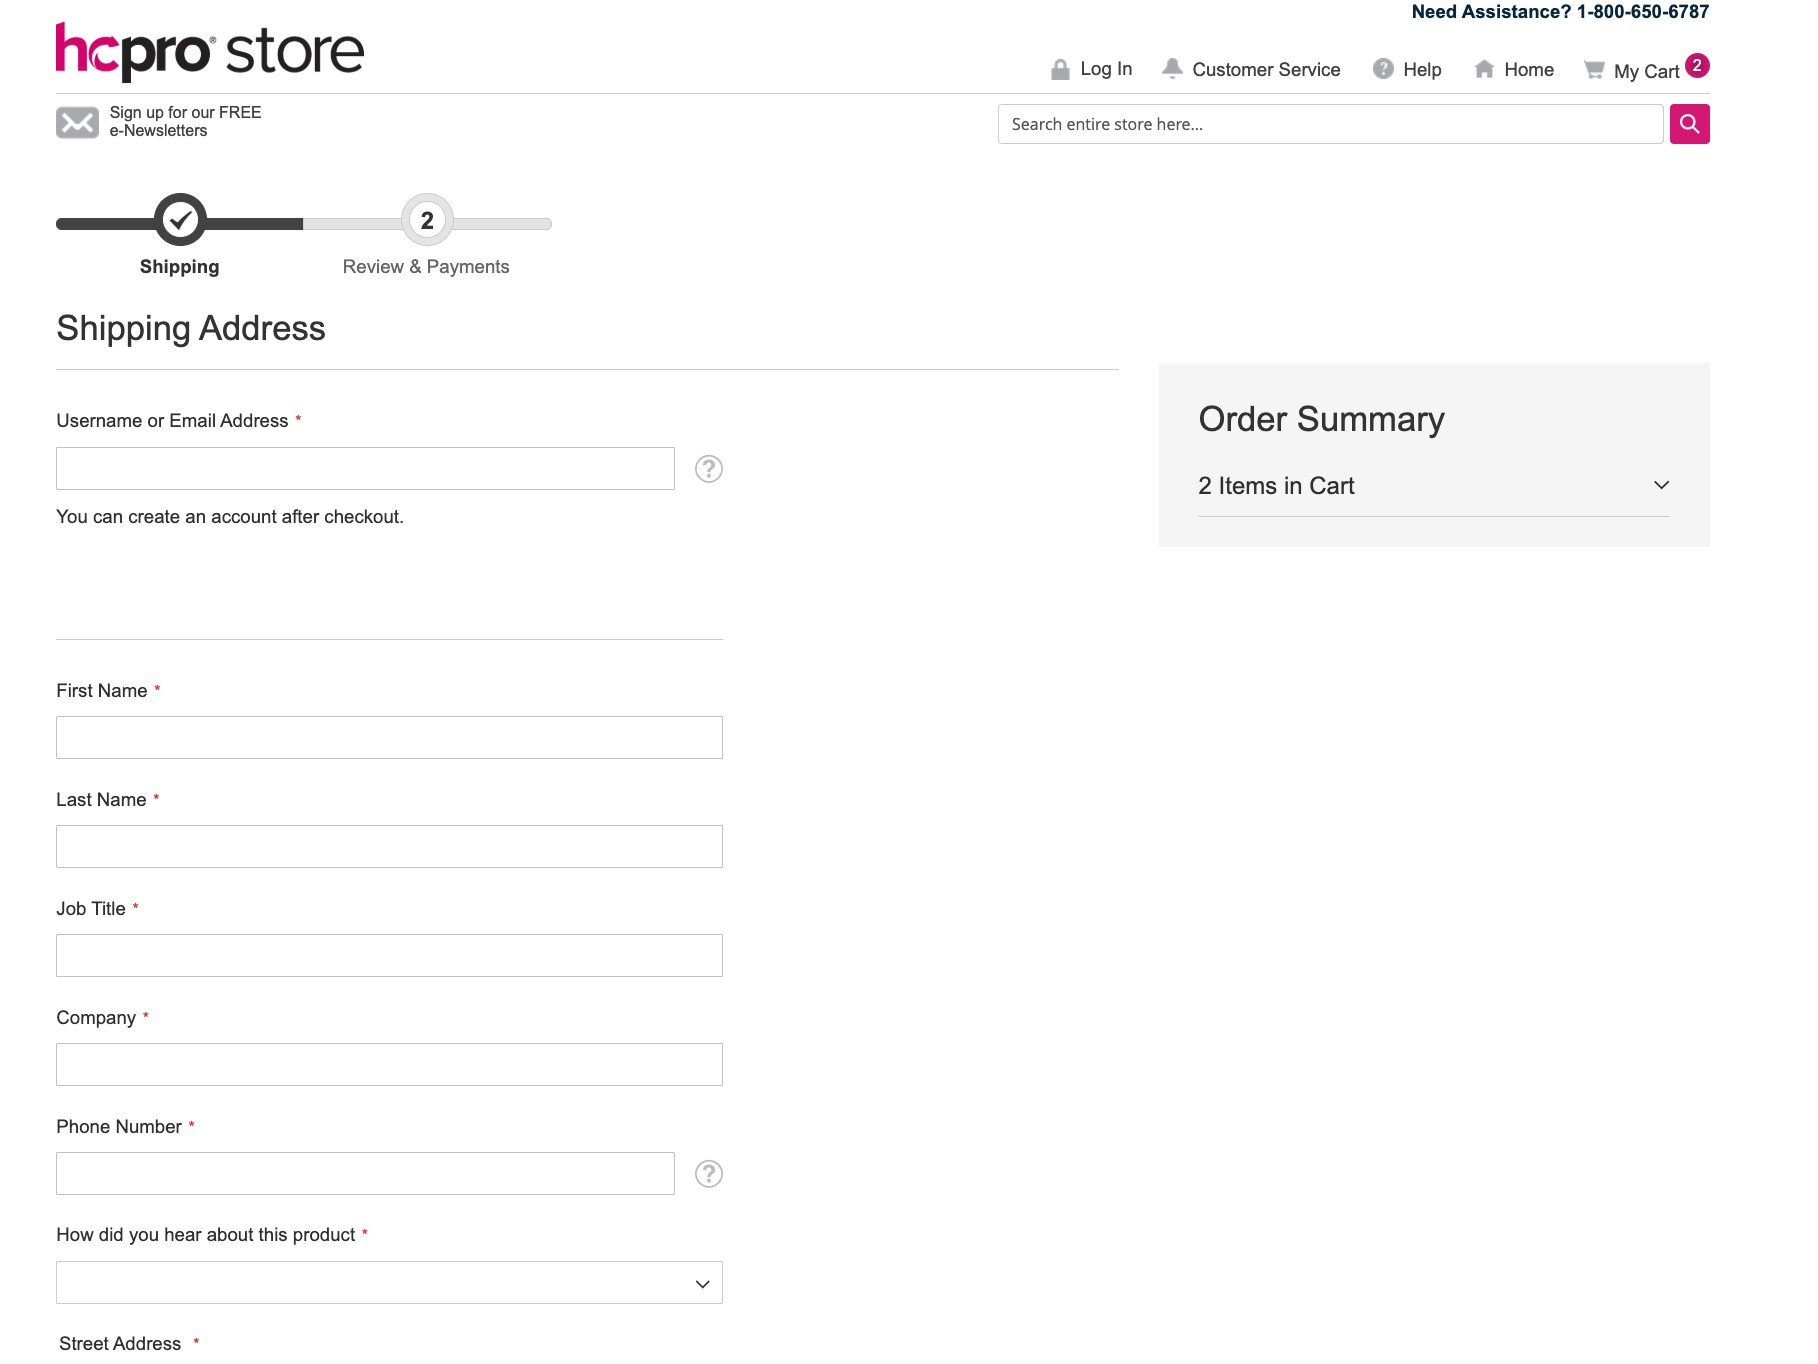Click the step 2 circle in progress bar
Screen dimensions: 1818x1364
[427, 220]
